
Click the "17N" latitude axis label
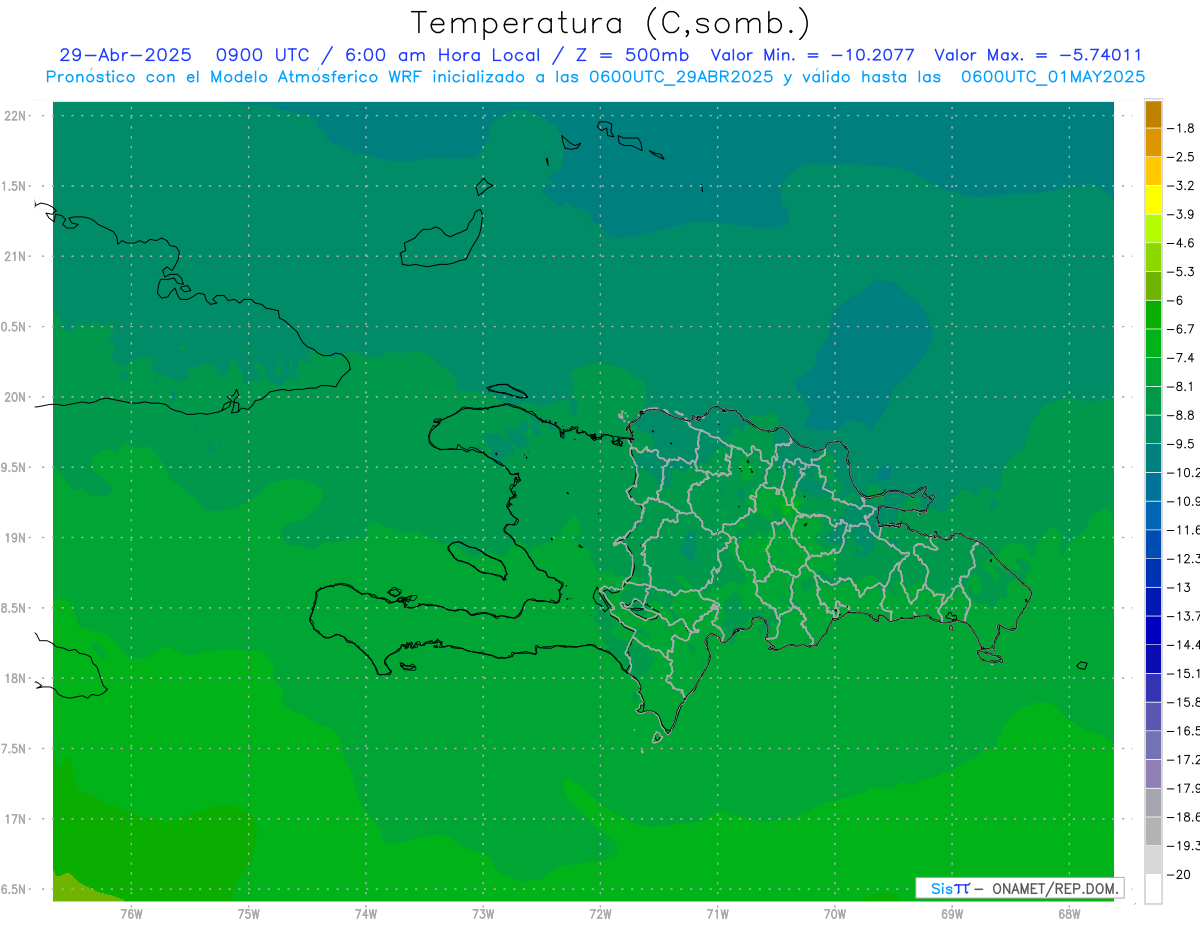[15, 819]
